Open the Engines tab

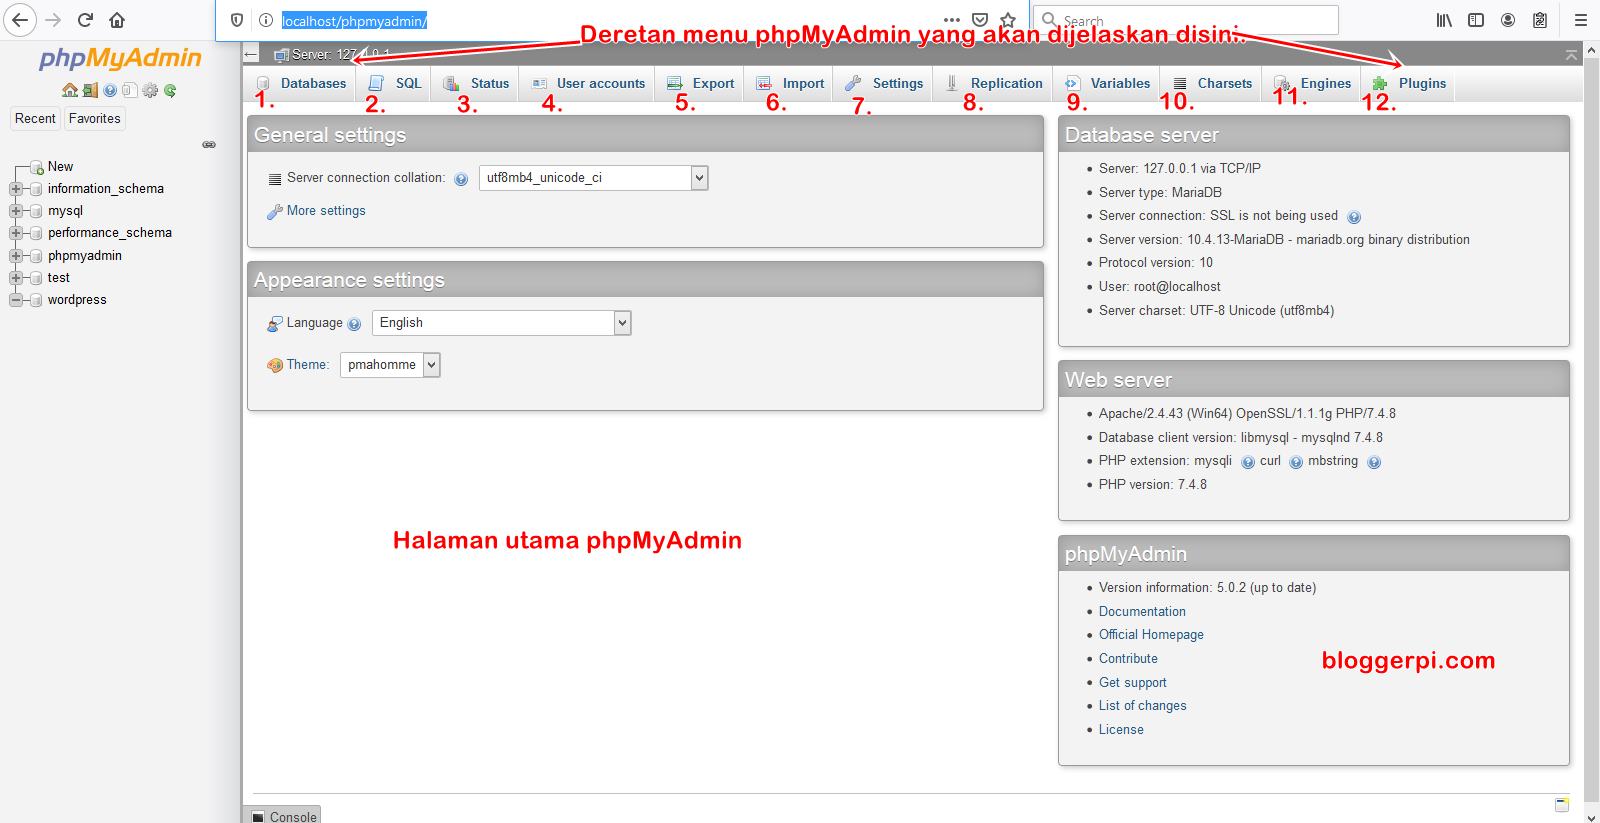1313,84
